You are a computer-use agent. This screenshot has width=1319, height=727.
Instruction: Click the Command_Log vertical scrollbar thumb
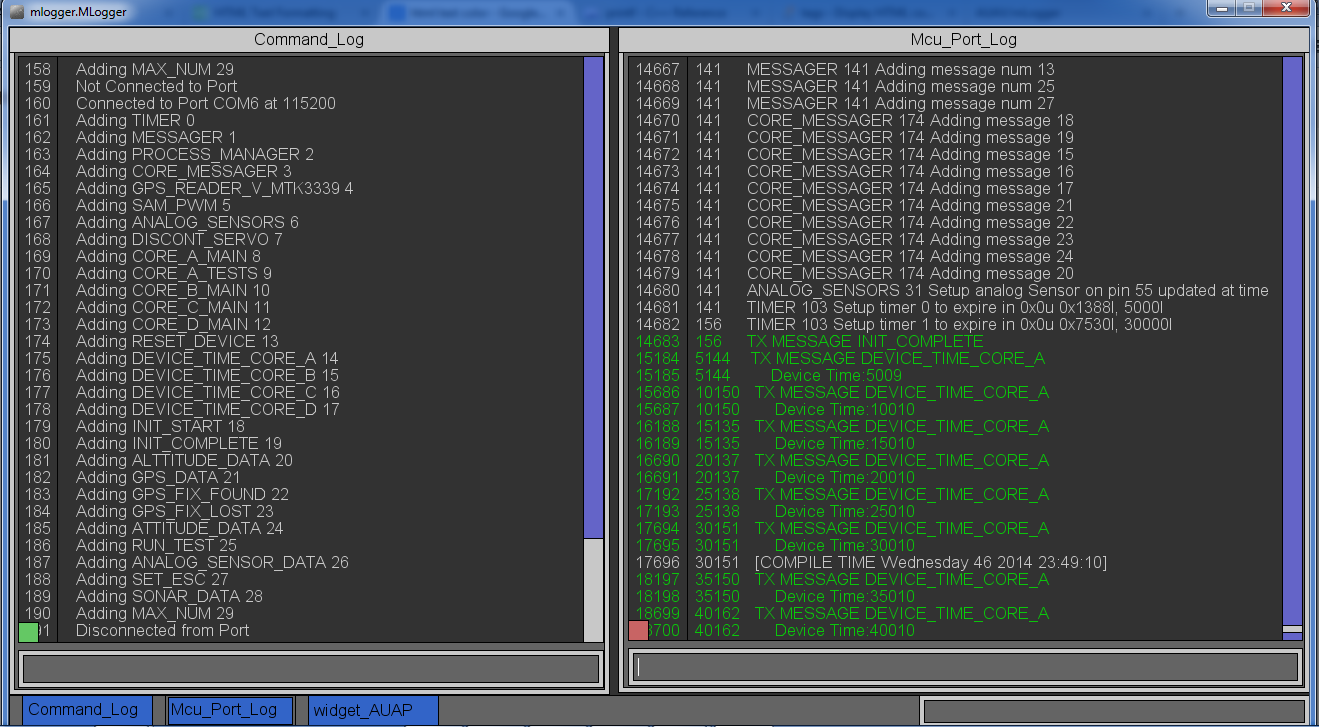coord(593,297)
